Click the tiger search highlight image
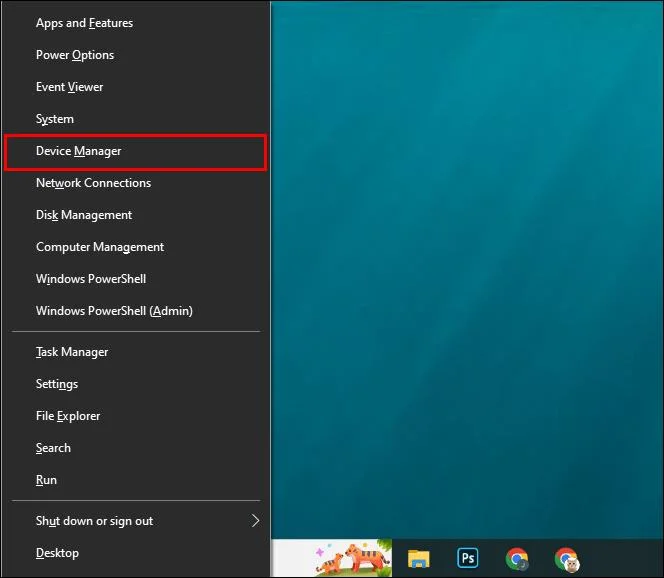This screenshot has height=578, width=664. [352, 558]
